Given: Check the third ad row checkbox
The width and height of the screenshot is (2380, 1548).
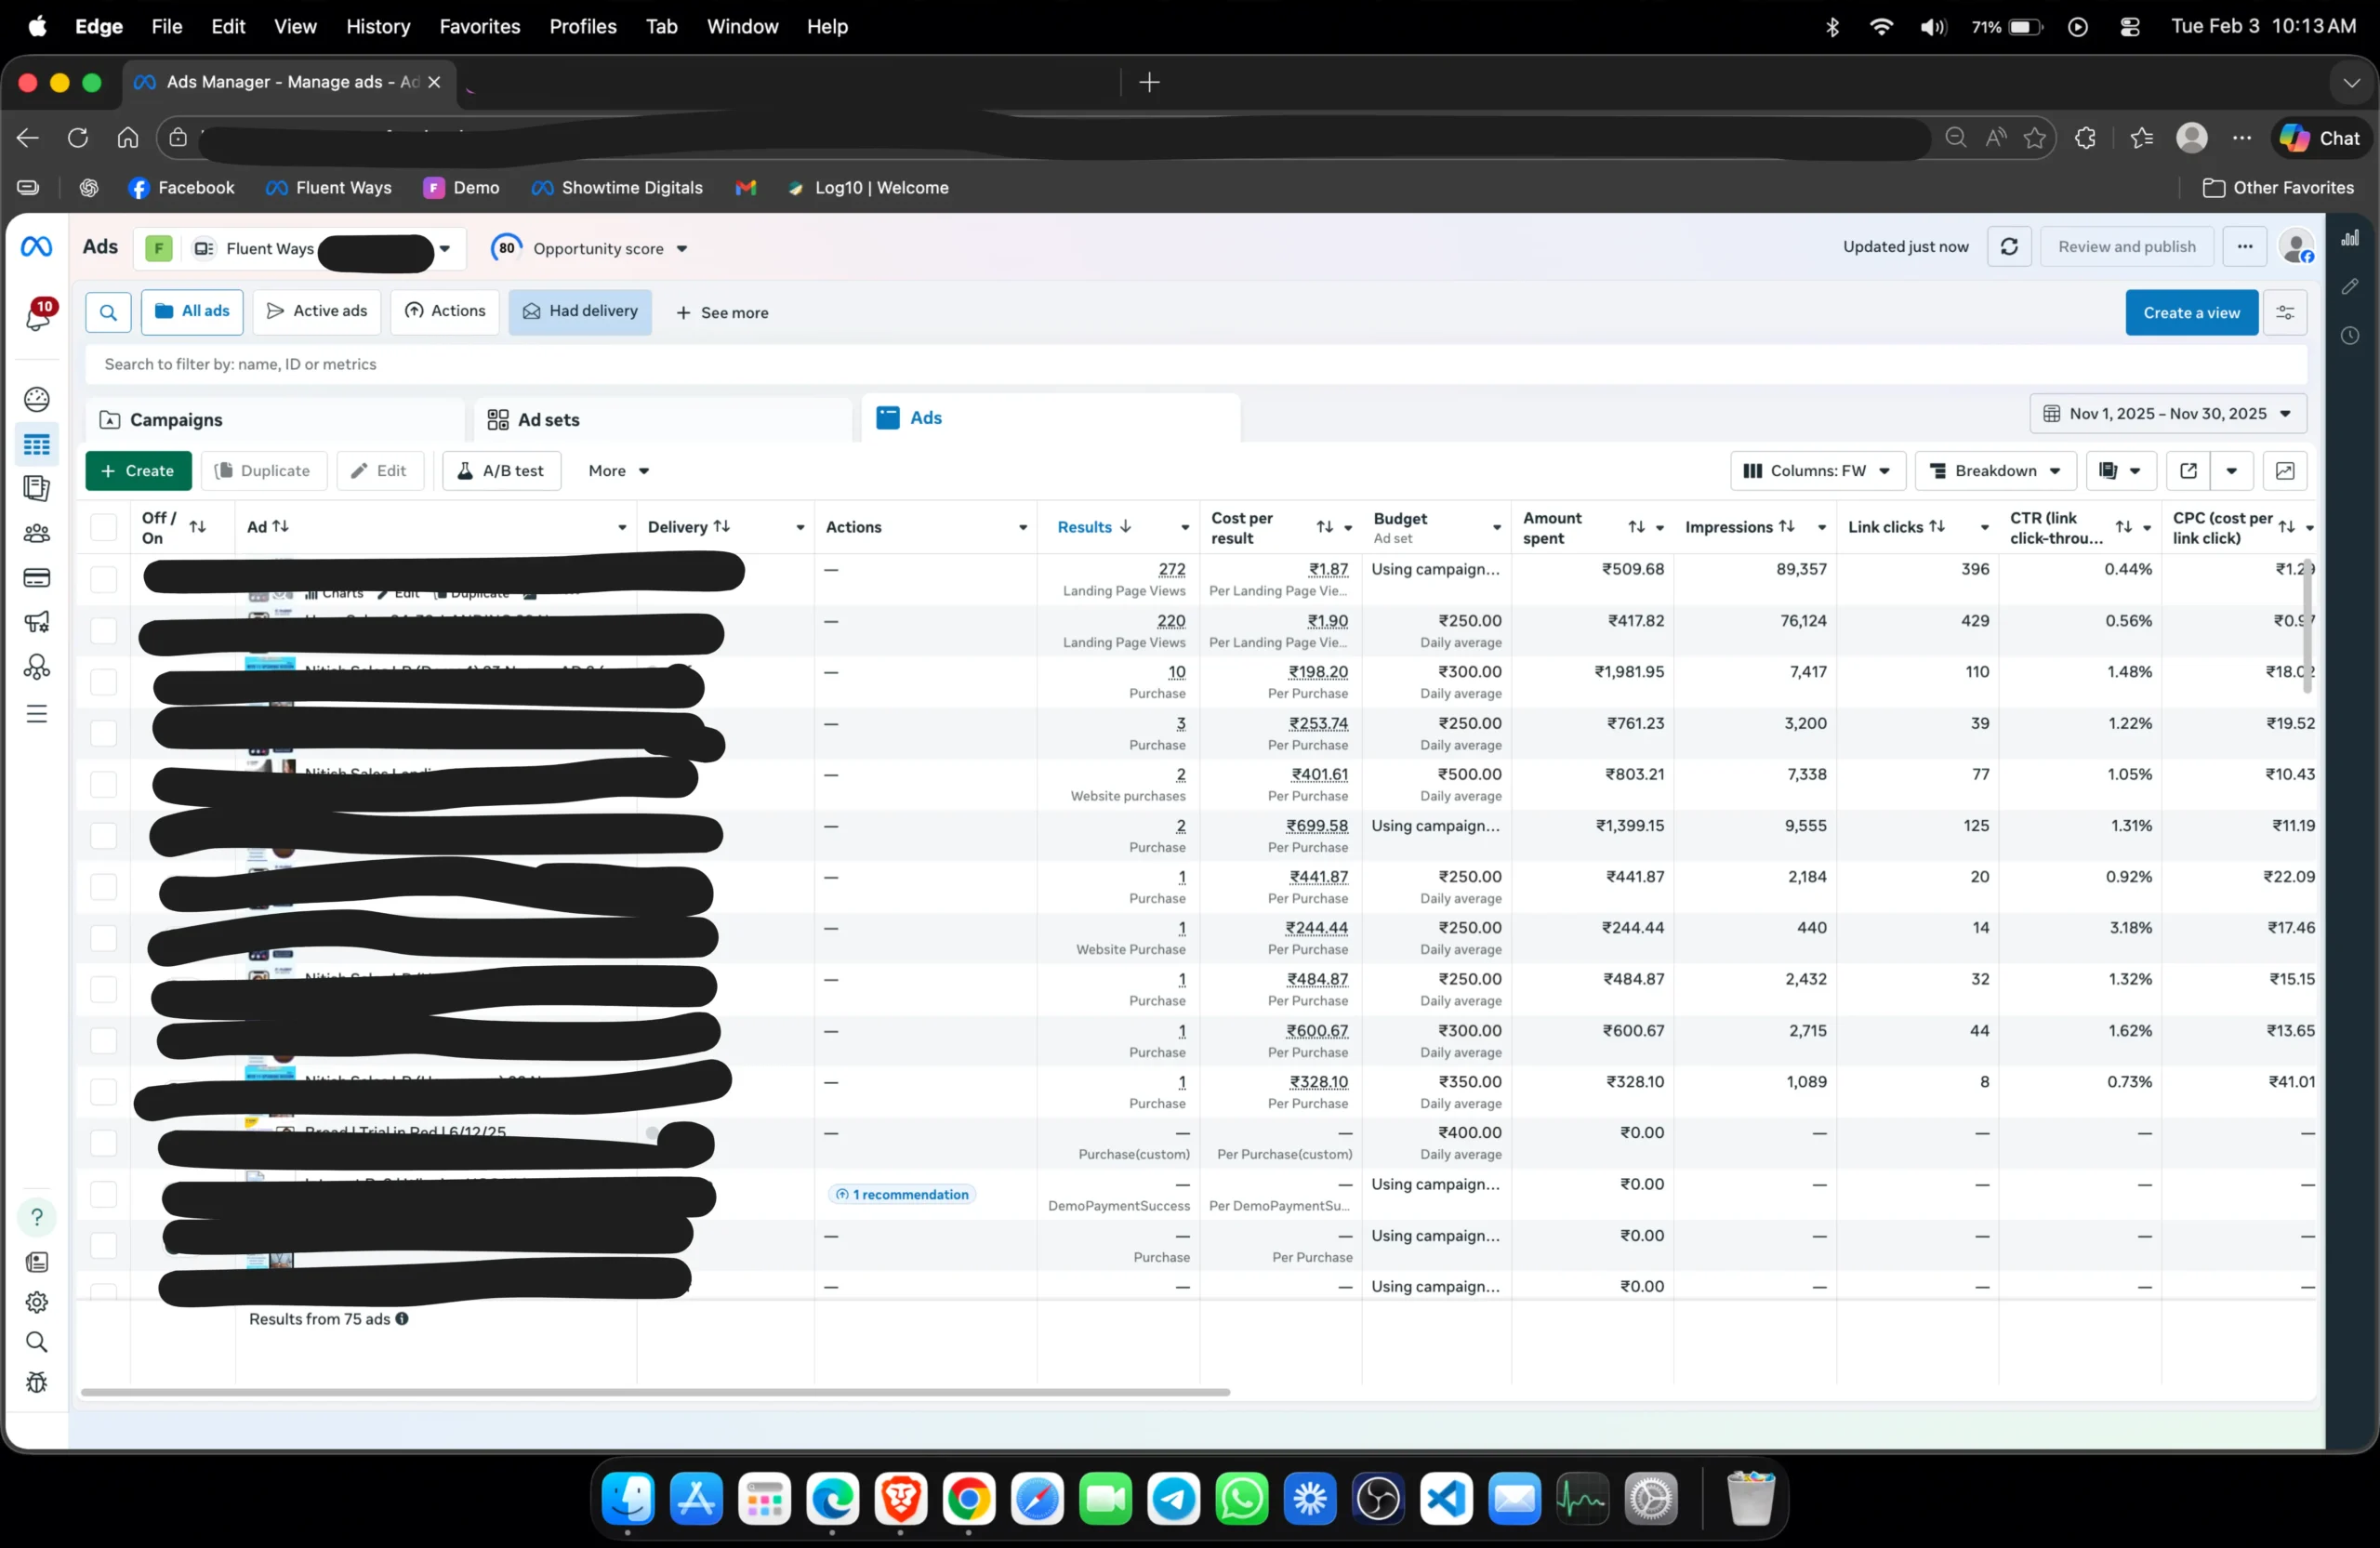Looking at the screenshot, I should tap(104, 682).
